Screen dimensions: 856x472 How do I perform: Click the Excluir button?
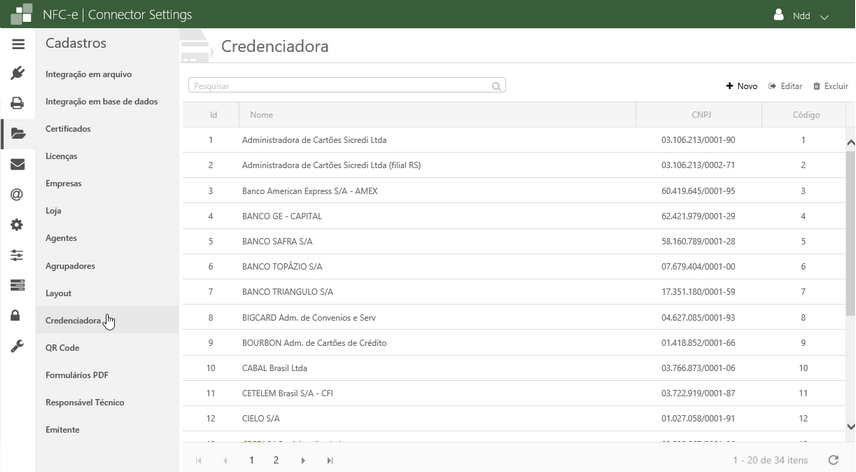[830, 86]
